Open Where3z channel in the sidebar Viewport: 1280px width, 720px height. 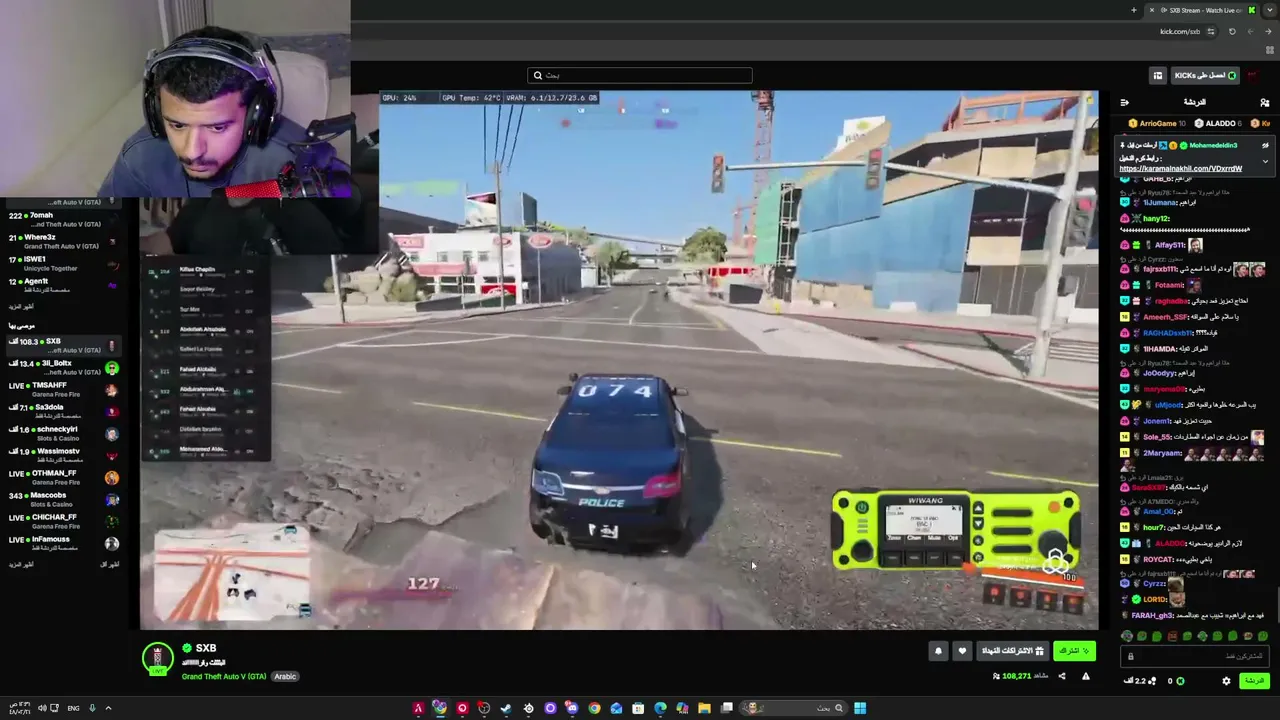tap(63, 242)
